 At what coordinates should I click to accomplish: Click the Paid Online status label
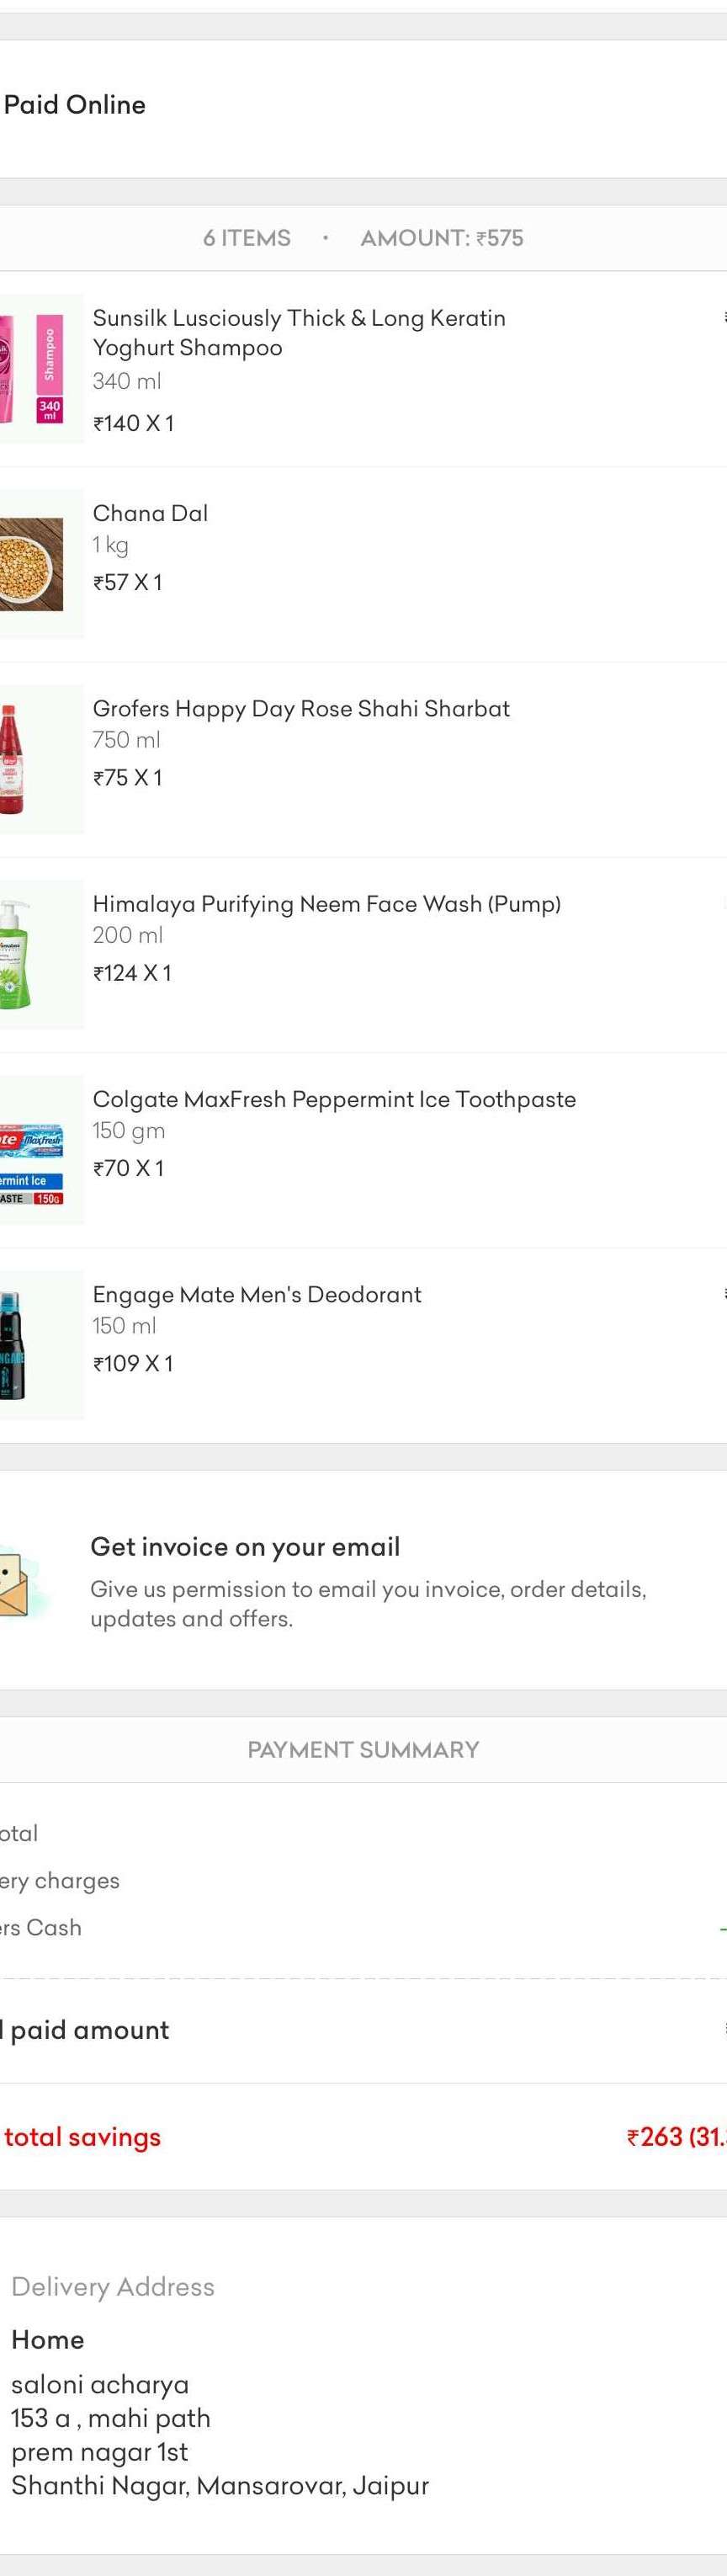click(75, 105)
